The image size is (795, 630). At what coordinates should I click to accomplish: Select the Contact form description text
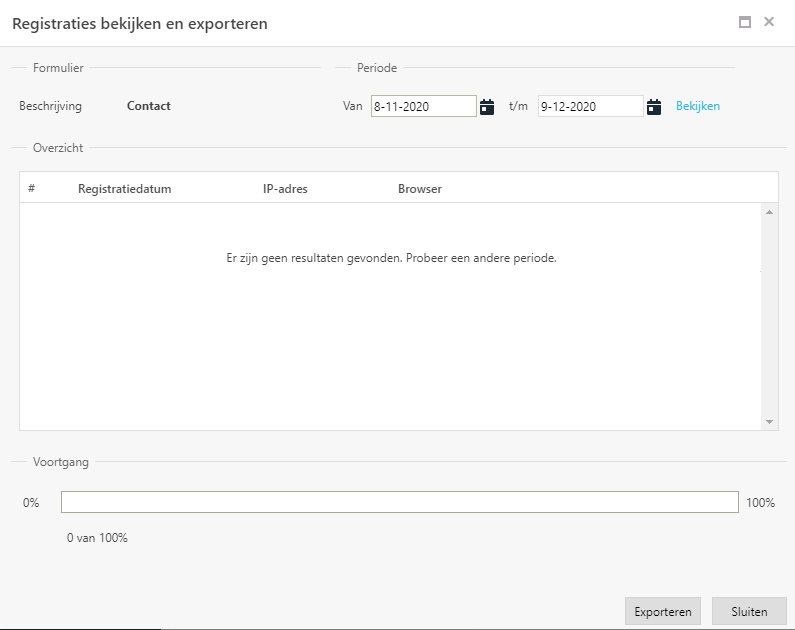pyautogui.click(x=149, y=106)
